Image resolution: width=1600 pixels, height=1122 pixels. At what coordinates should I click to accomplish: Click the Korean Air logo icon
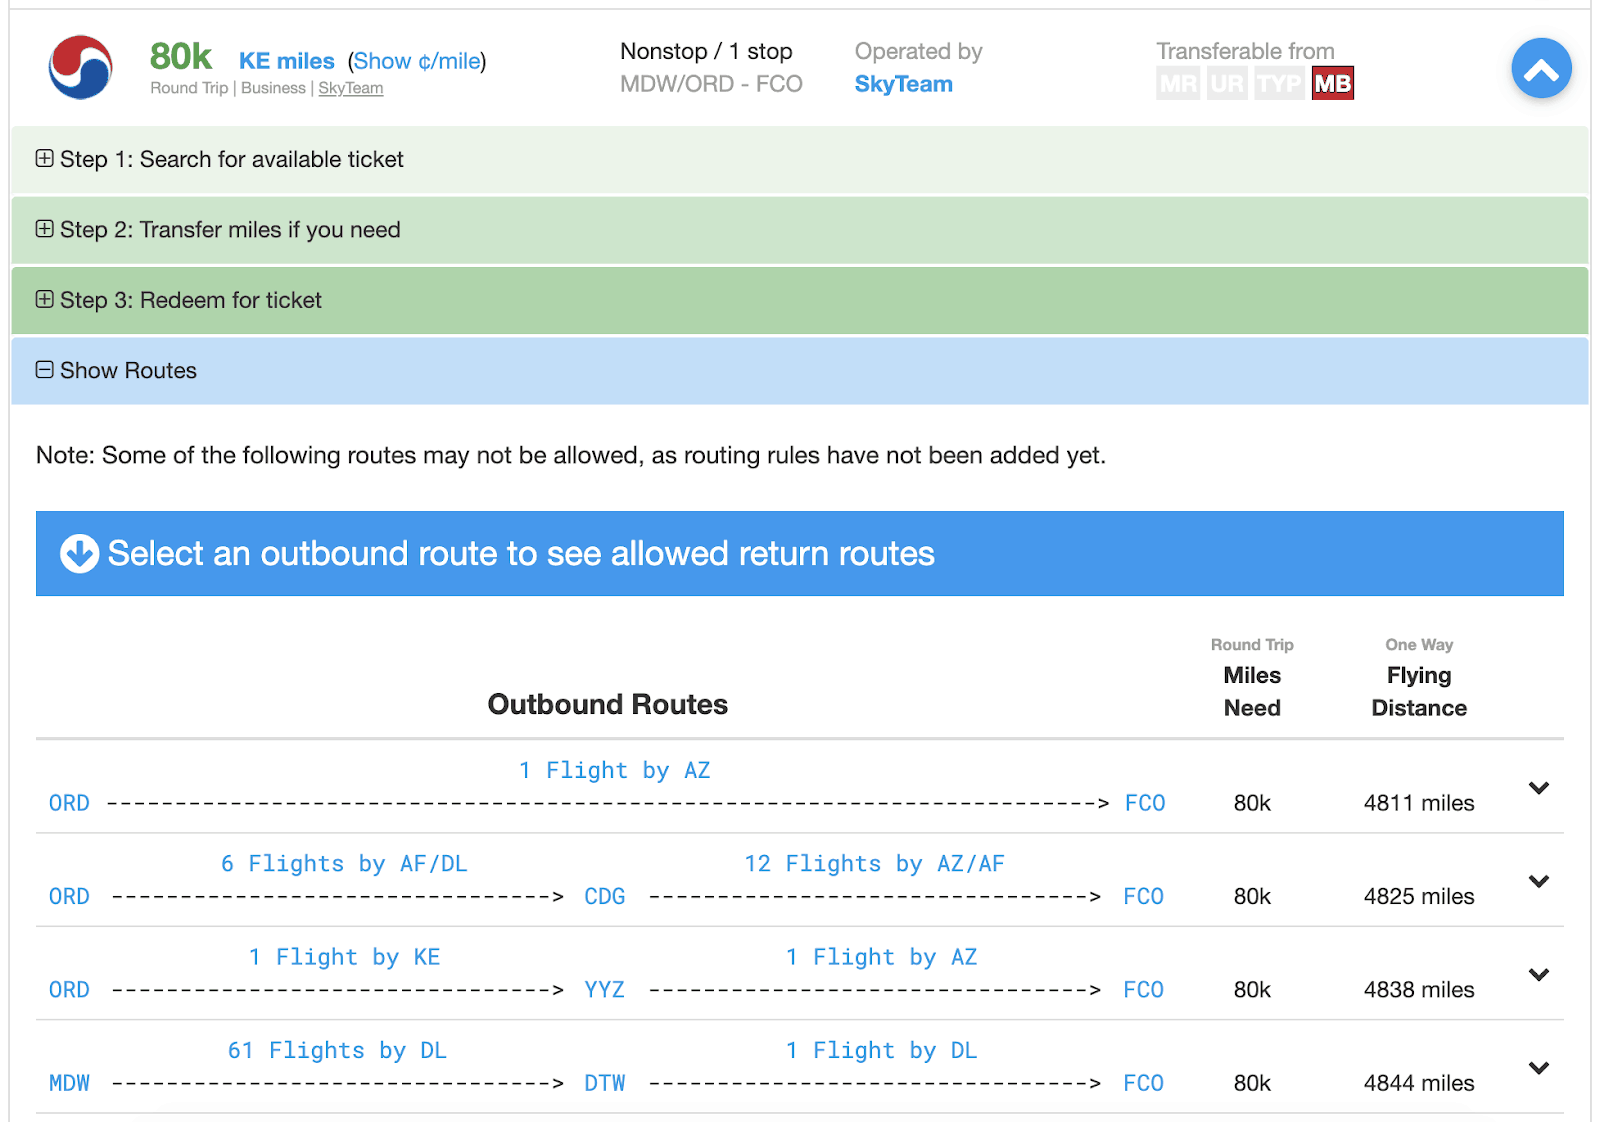[81, 67]
